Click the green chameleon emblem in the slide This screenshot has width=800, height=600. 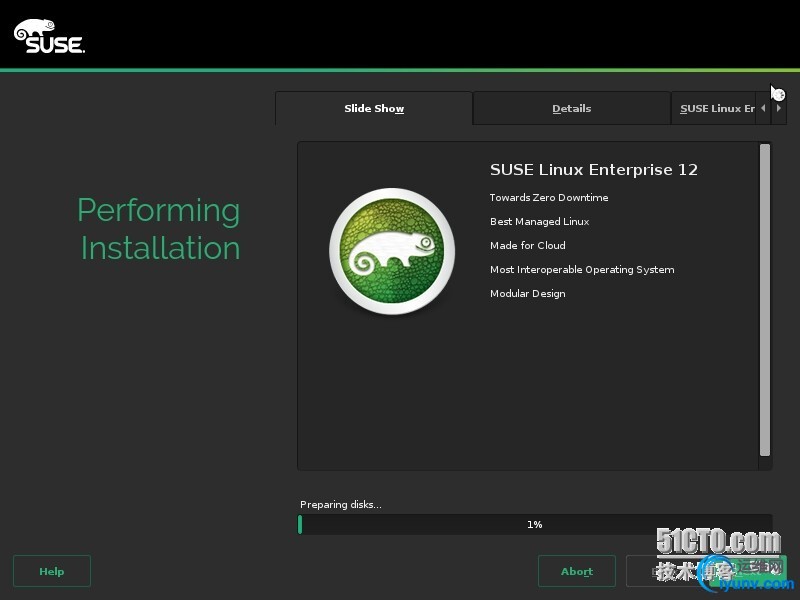pos(384,251)
